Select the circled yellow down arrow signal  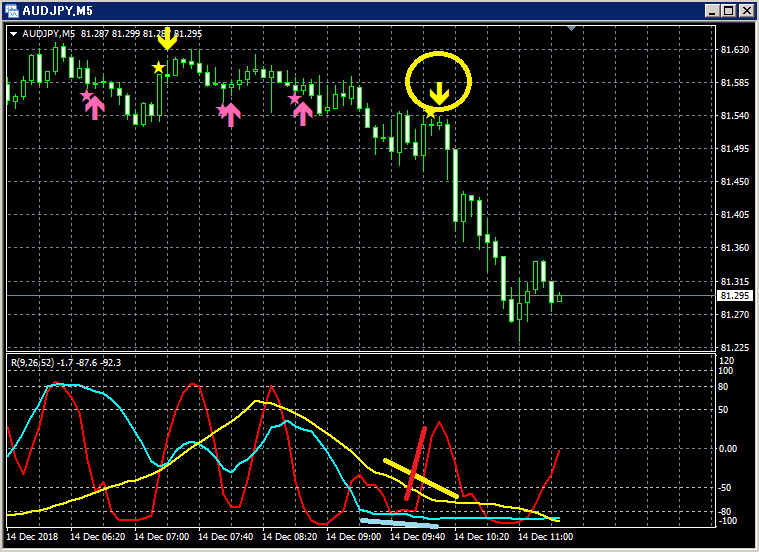click(439, 94)
